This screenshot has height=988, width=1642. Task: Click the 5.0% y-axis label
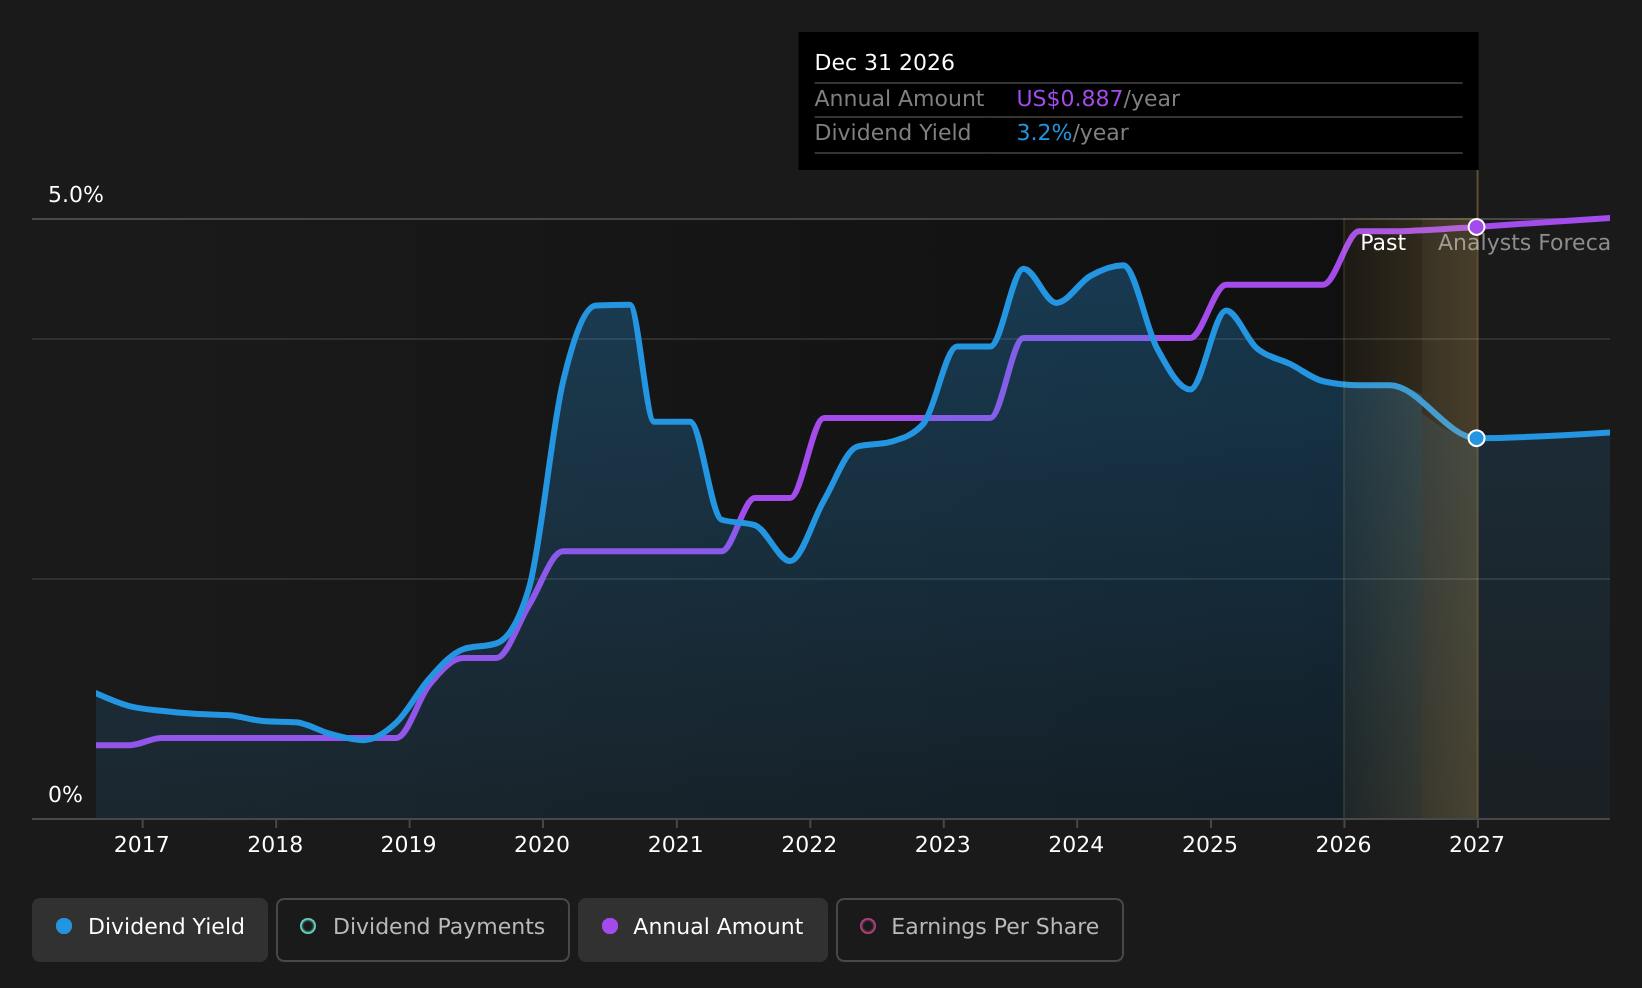(76, 195)
